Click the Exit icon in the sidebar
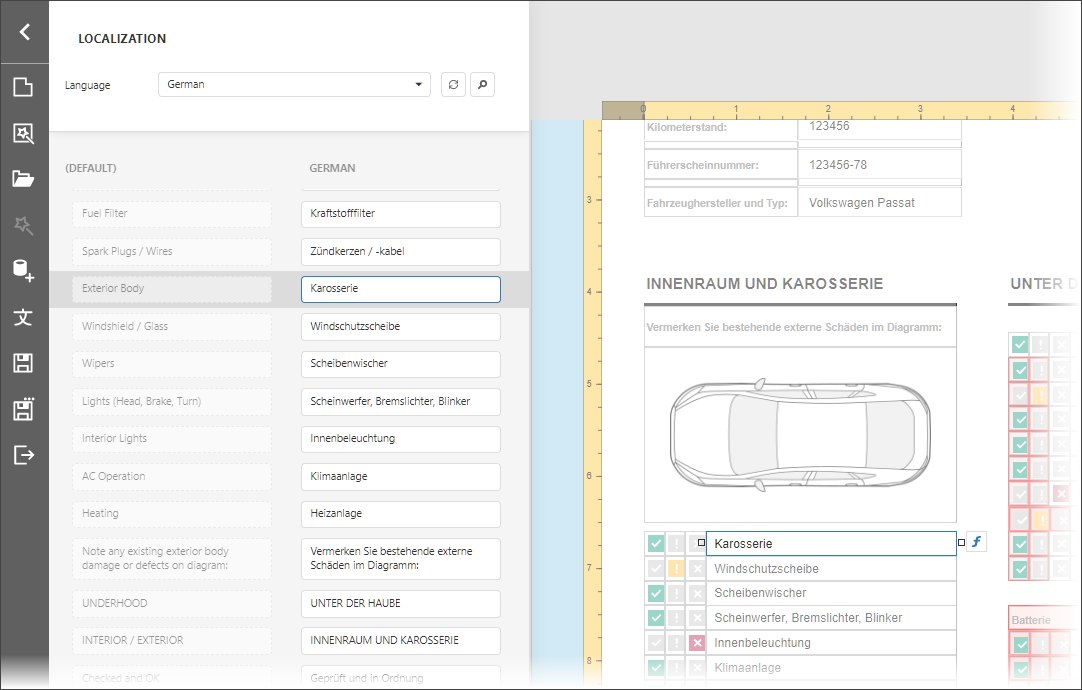The image size is (1082, 690). pyautogui.click(x=23, y=455)
